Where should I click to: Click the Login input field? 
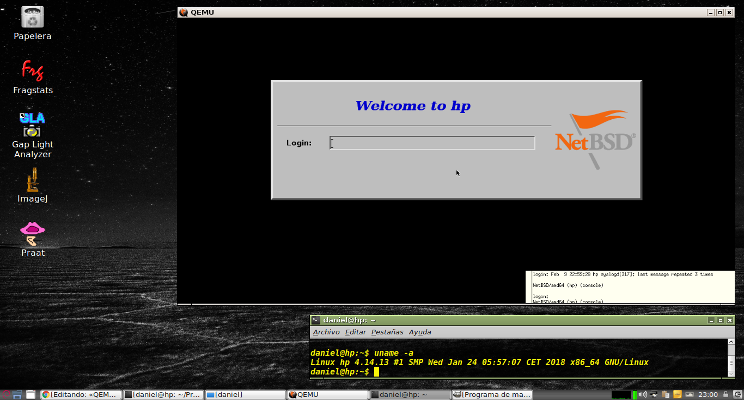click(x=432, y=143)
